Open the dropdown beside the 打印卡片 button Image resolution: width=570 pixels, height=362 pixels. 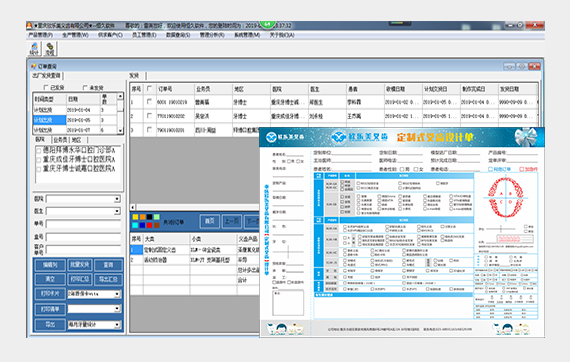coord(117,294)
